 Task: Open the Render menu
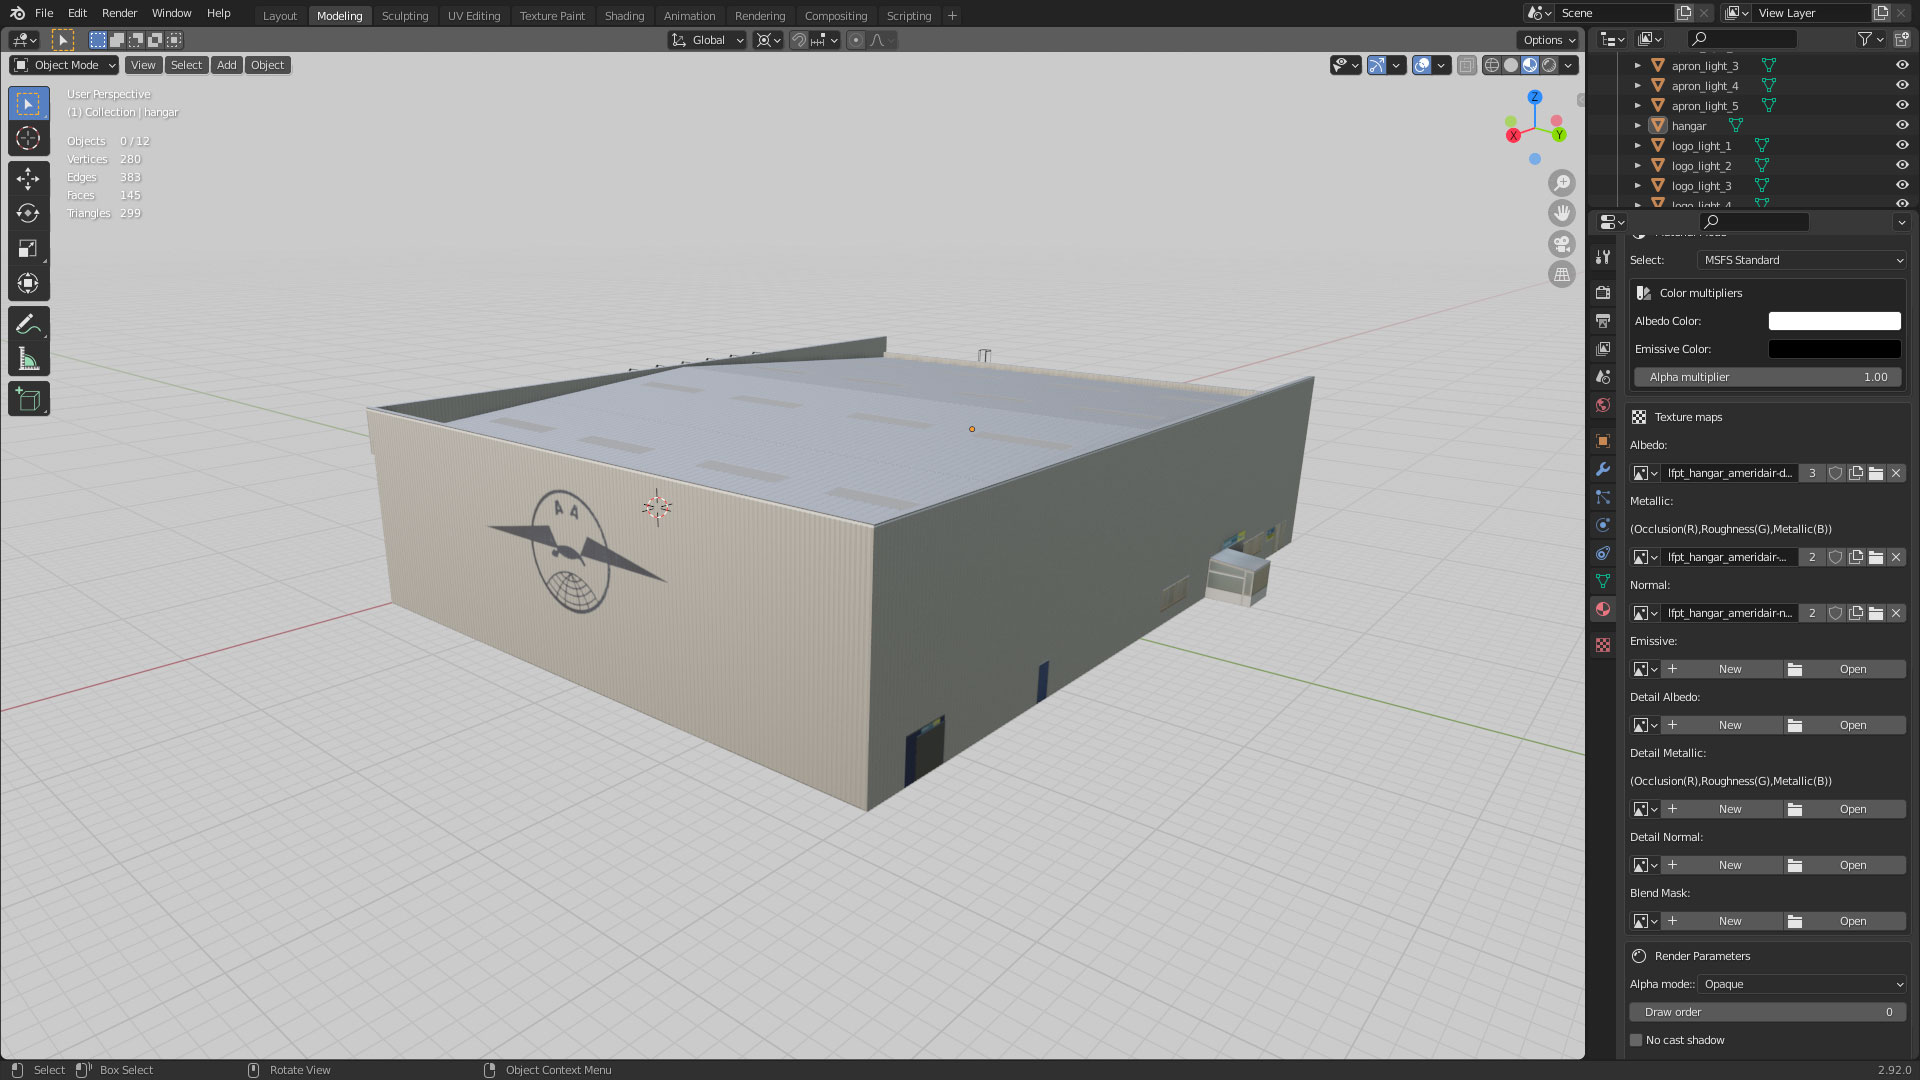coord(119,13)
